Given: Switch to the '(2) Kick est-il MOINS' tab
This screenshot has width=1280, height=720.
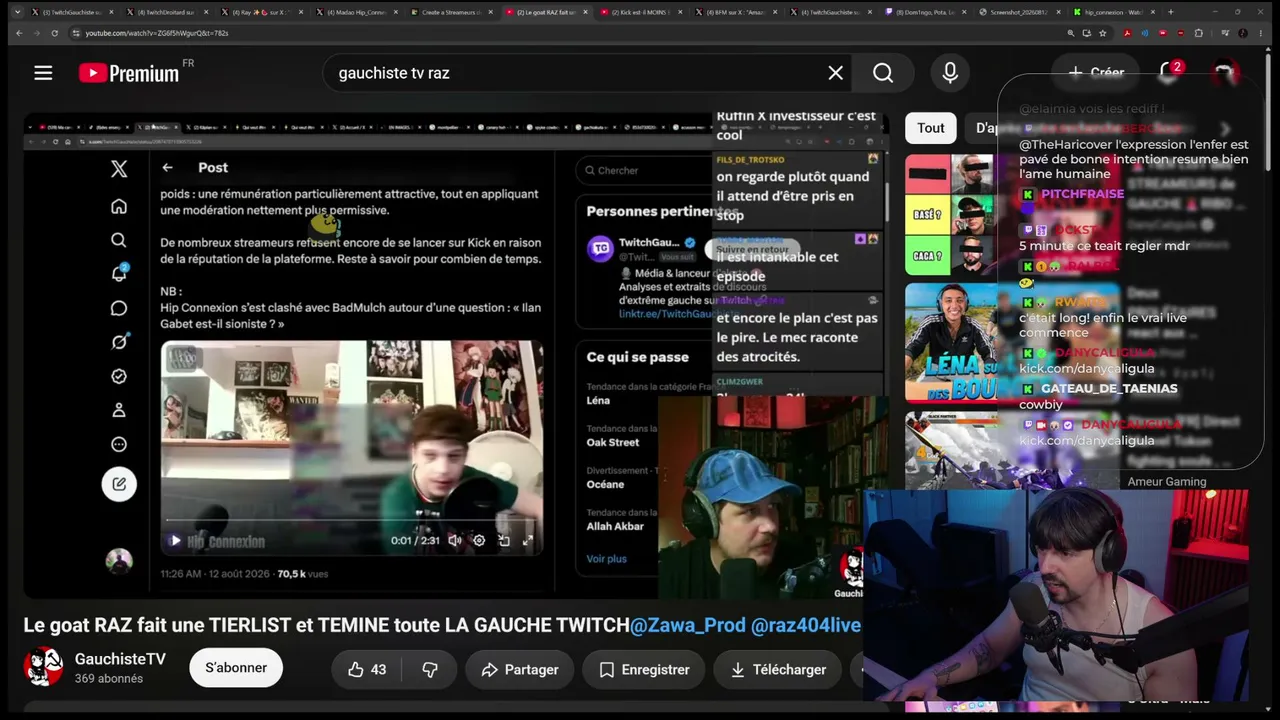Looking at the screenshot, I should point(639,12).
